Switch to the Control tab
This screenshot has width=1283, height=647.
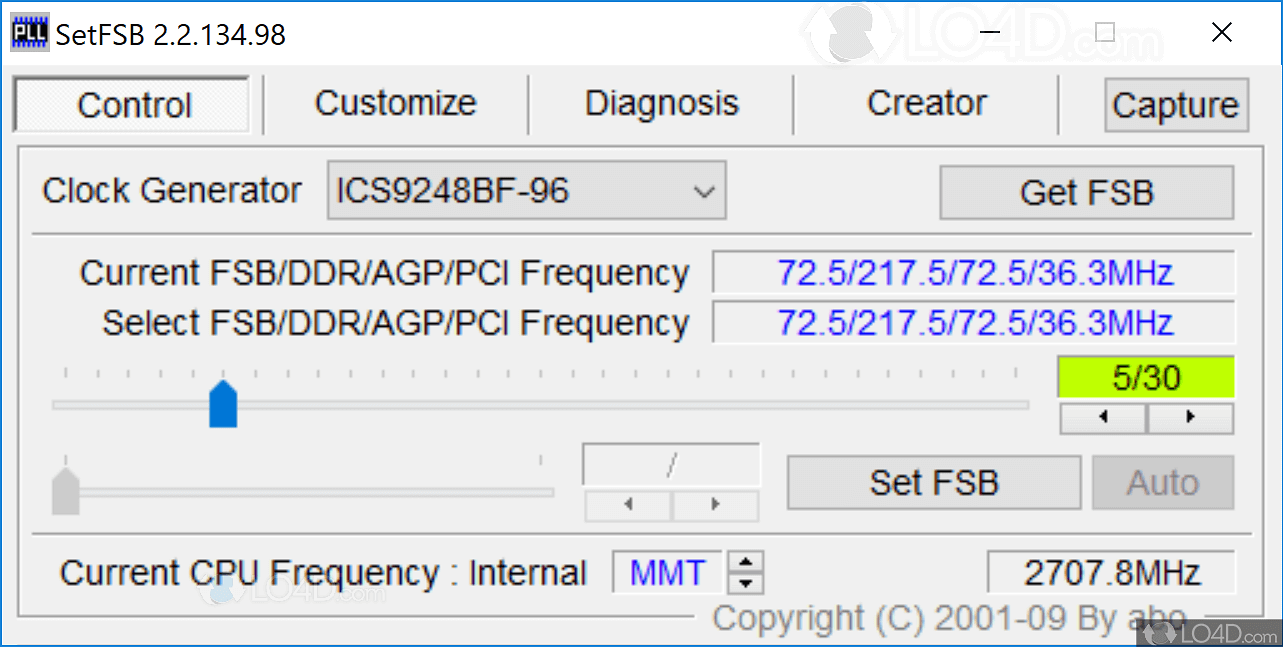click(133, 105)
